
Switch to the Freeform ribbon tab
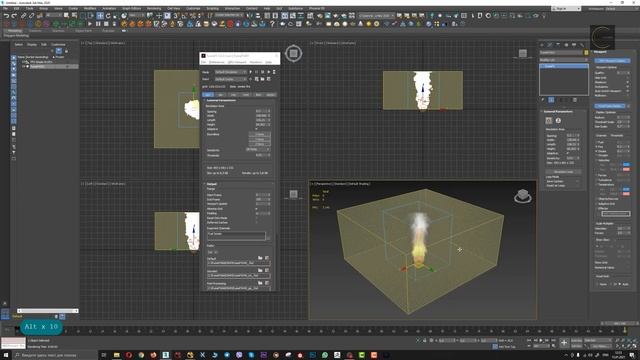35,31
